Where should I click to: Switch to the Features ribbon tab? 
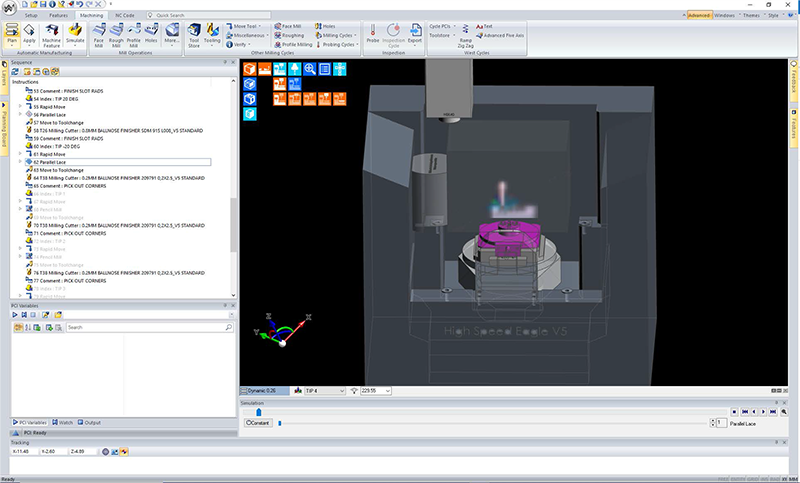pos(58,15)
